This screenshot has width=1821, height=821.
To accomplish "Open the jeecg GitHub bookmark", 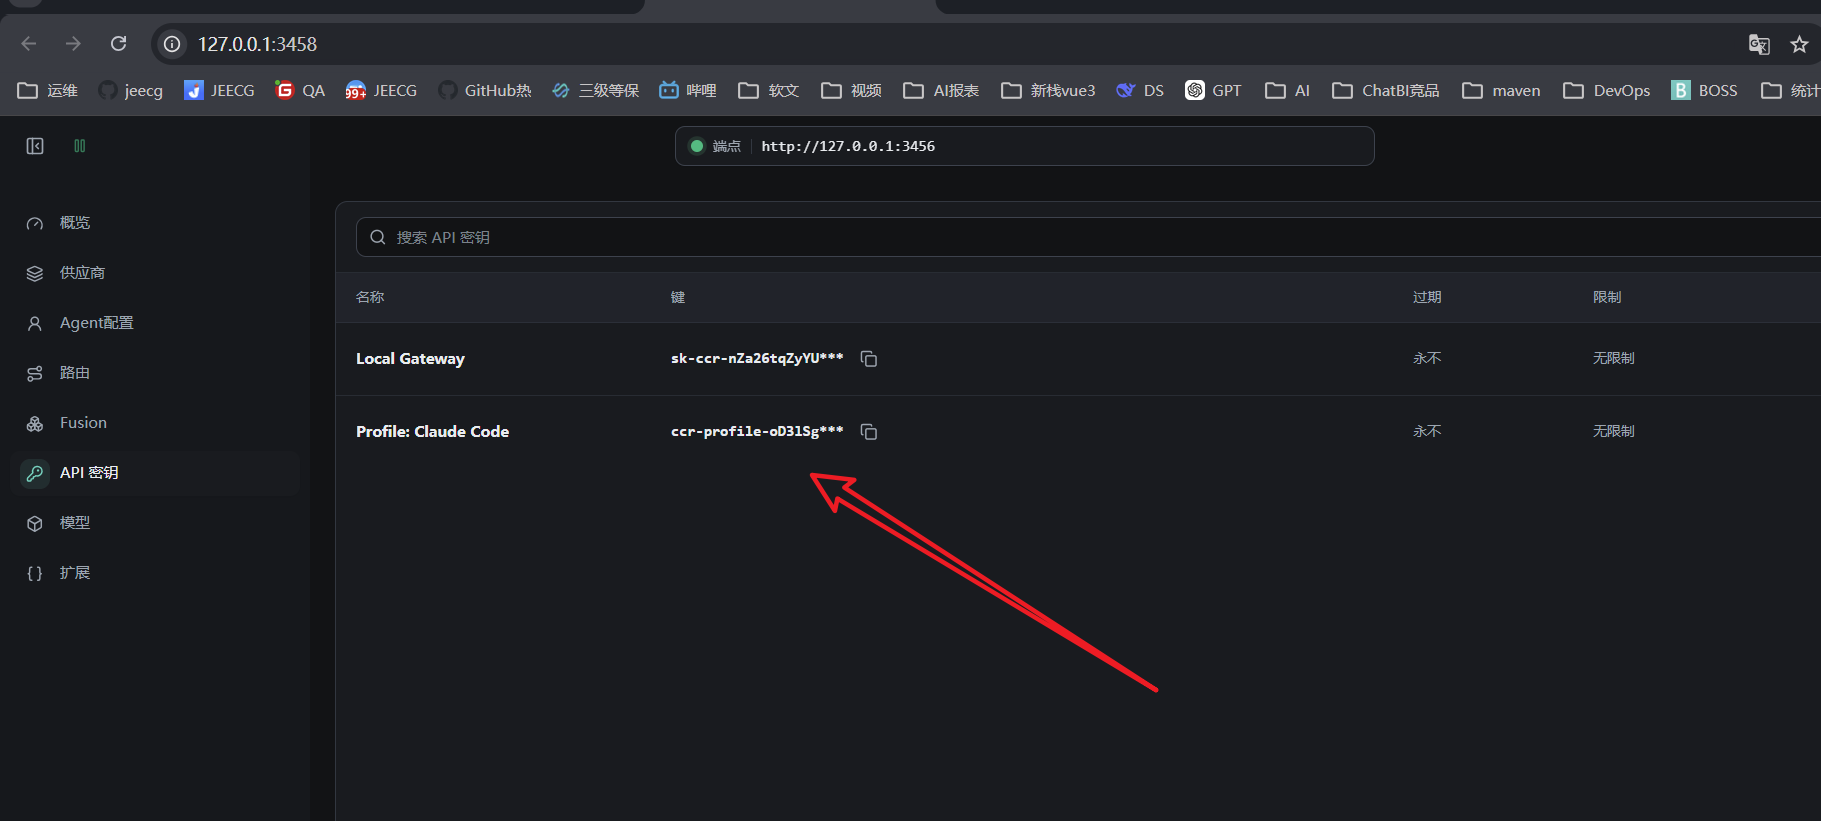I will click(x=131, y=91).
